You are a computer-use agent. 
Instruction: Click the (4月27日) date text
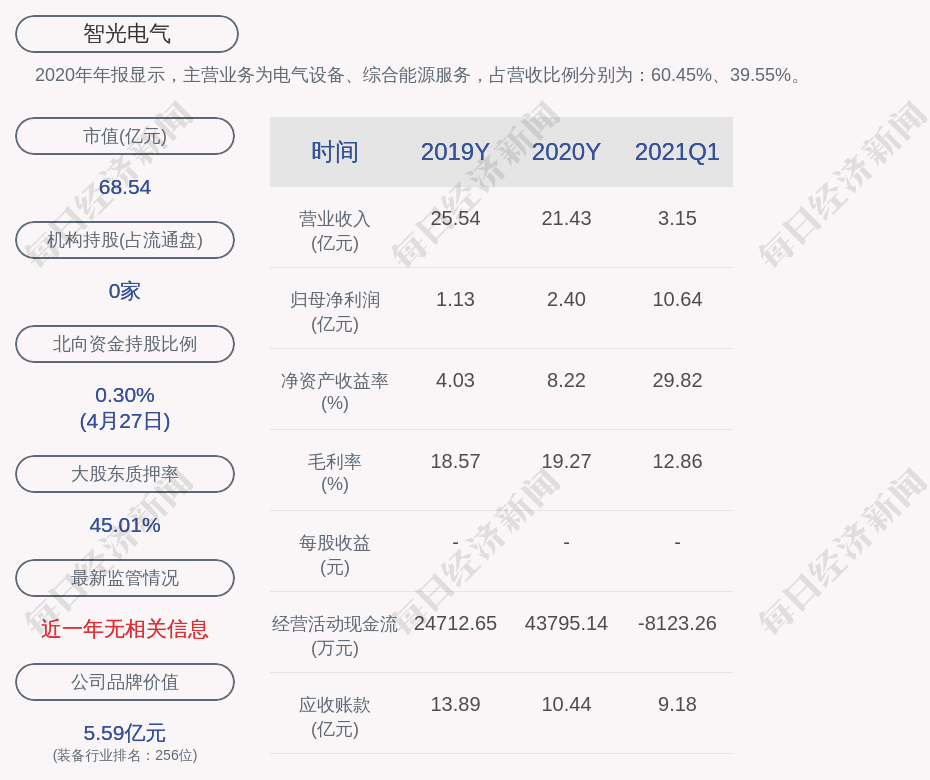tap(125, 421)
